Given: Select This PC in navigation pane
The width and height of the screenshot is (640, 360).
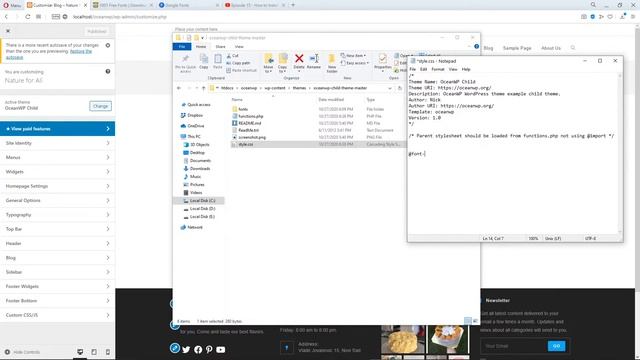Looking at the screenshot, I should [194, 137].
